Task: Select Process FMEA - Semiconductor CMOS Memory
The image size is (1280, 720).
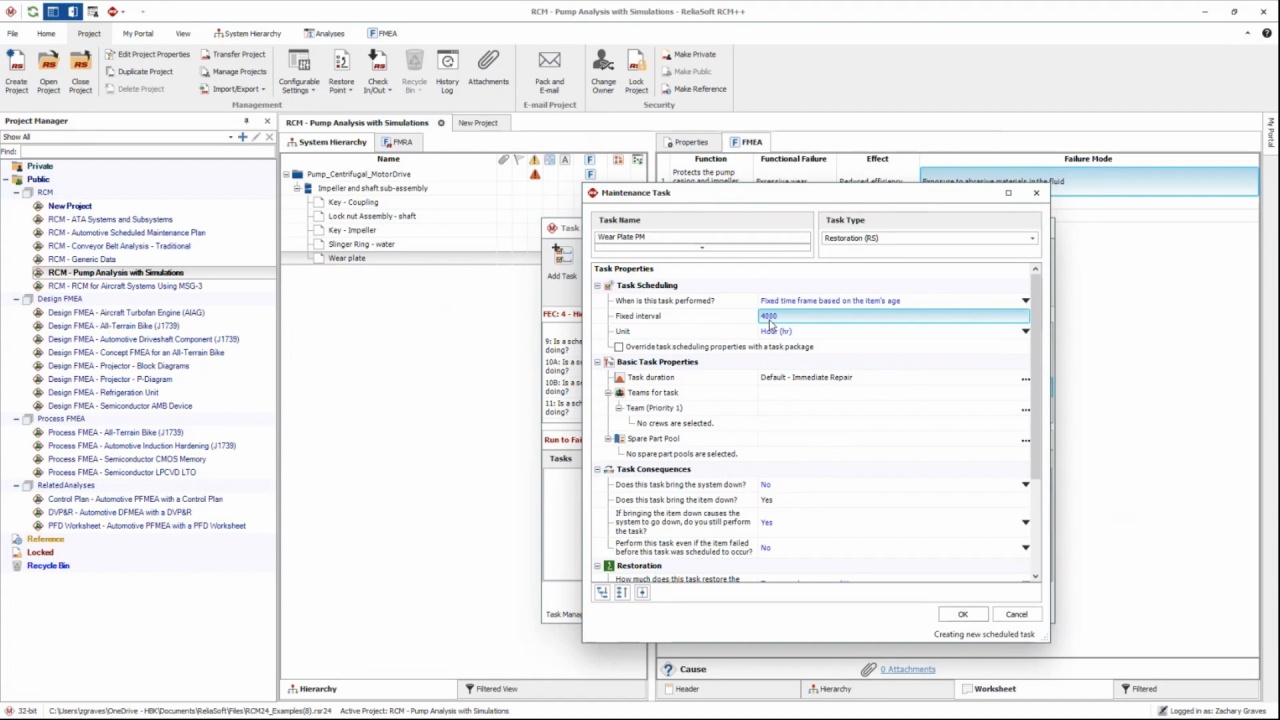Action: (x=127, y=459)
